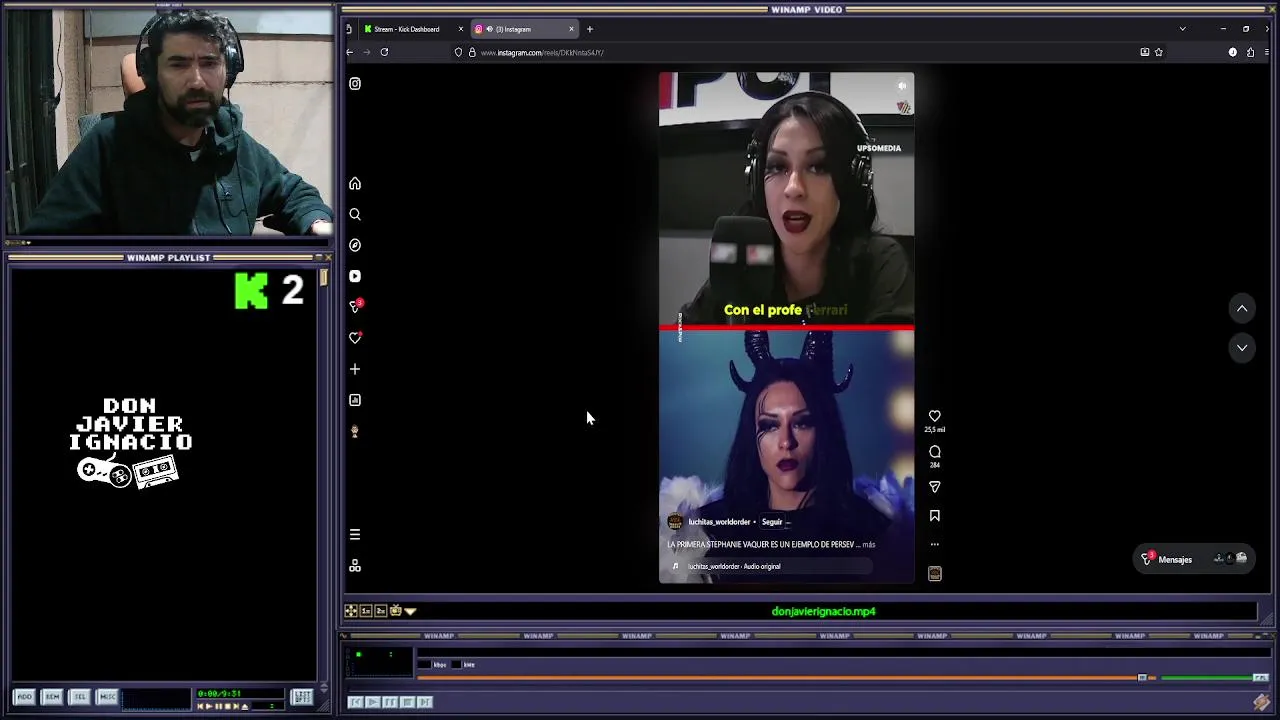Screen dimensions: 1280x720
Task: Click the audio thumbnail beside the reel
Action: (935, 574)
